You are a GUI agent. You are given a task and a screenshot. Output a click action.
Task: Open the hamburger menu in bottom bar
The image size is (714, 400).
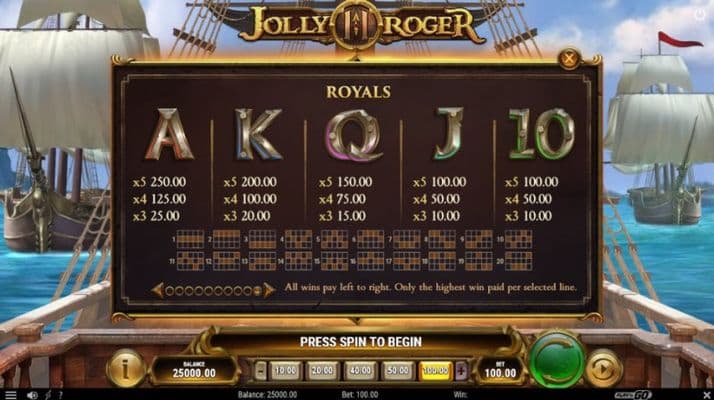click(10, 395)
